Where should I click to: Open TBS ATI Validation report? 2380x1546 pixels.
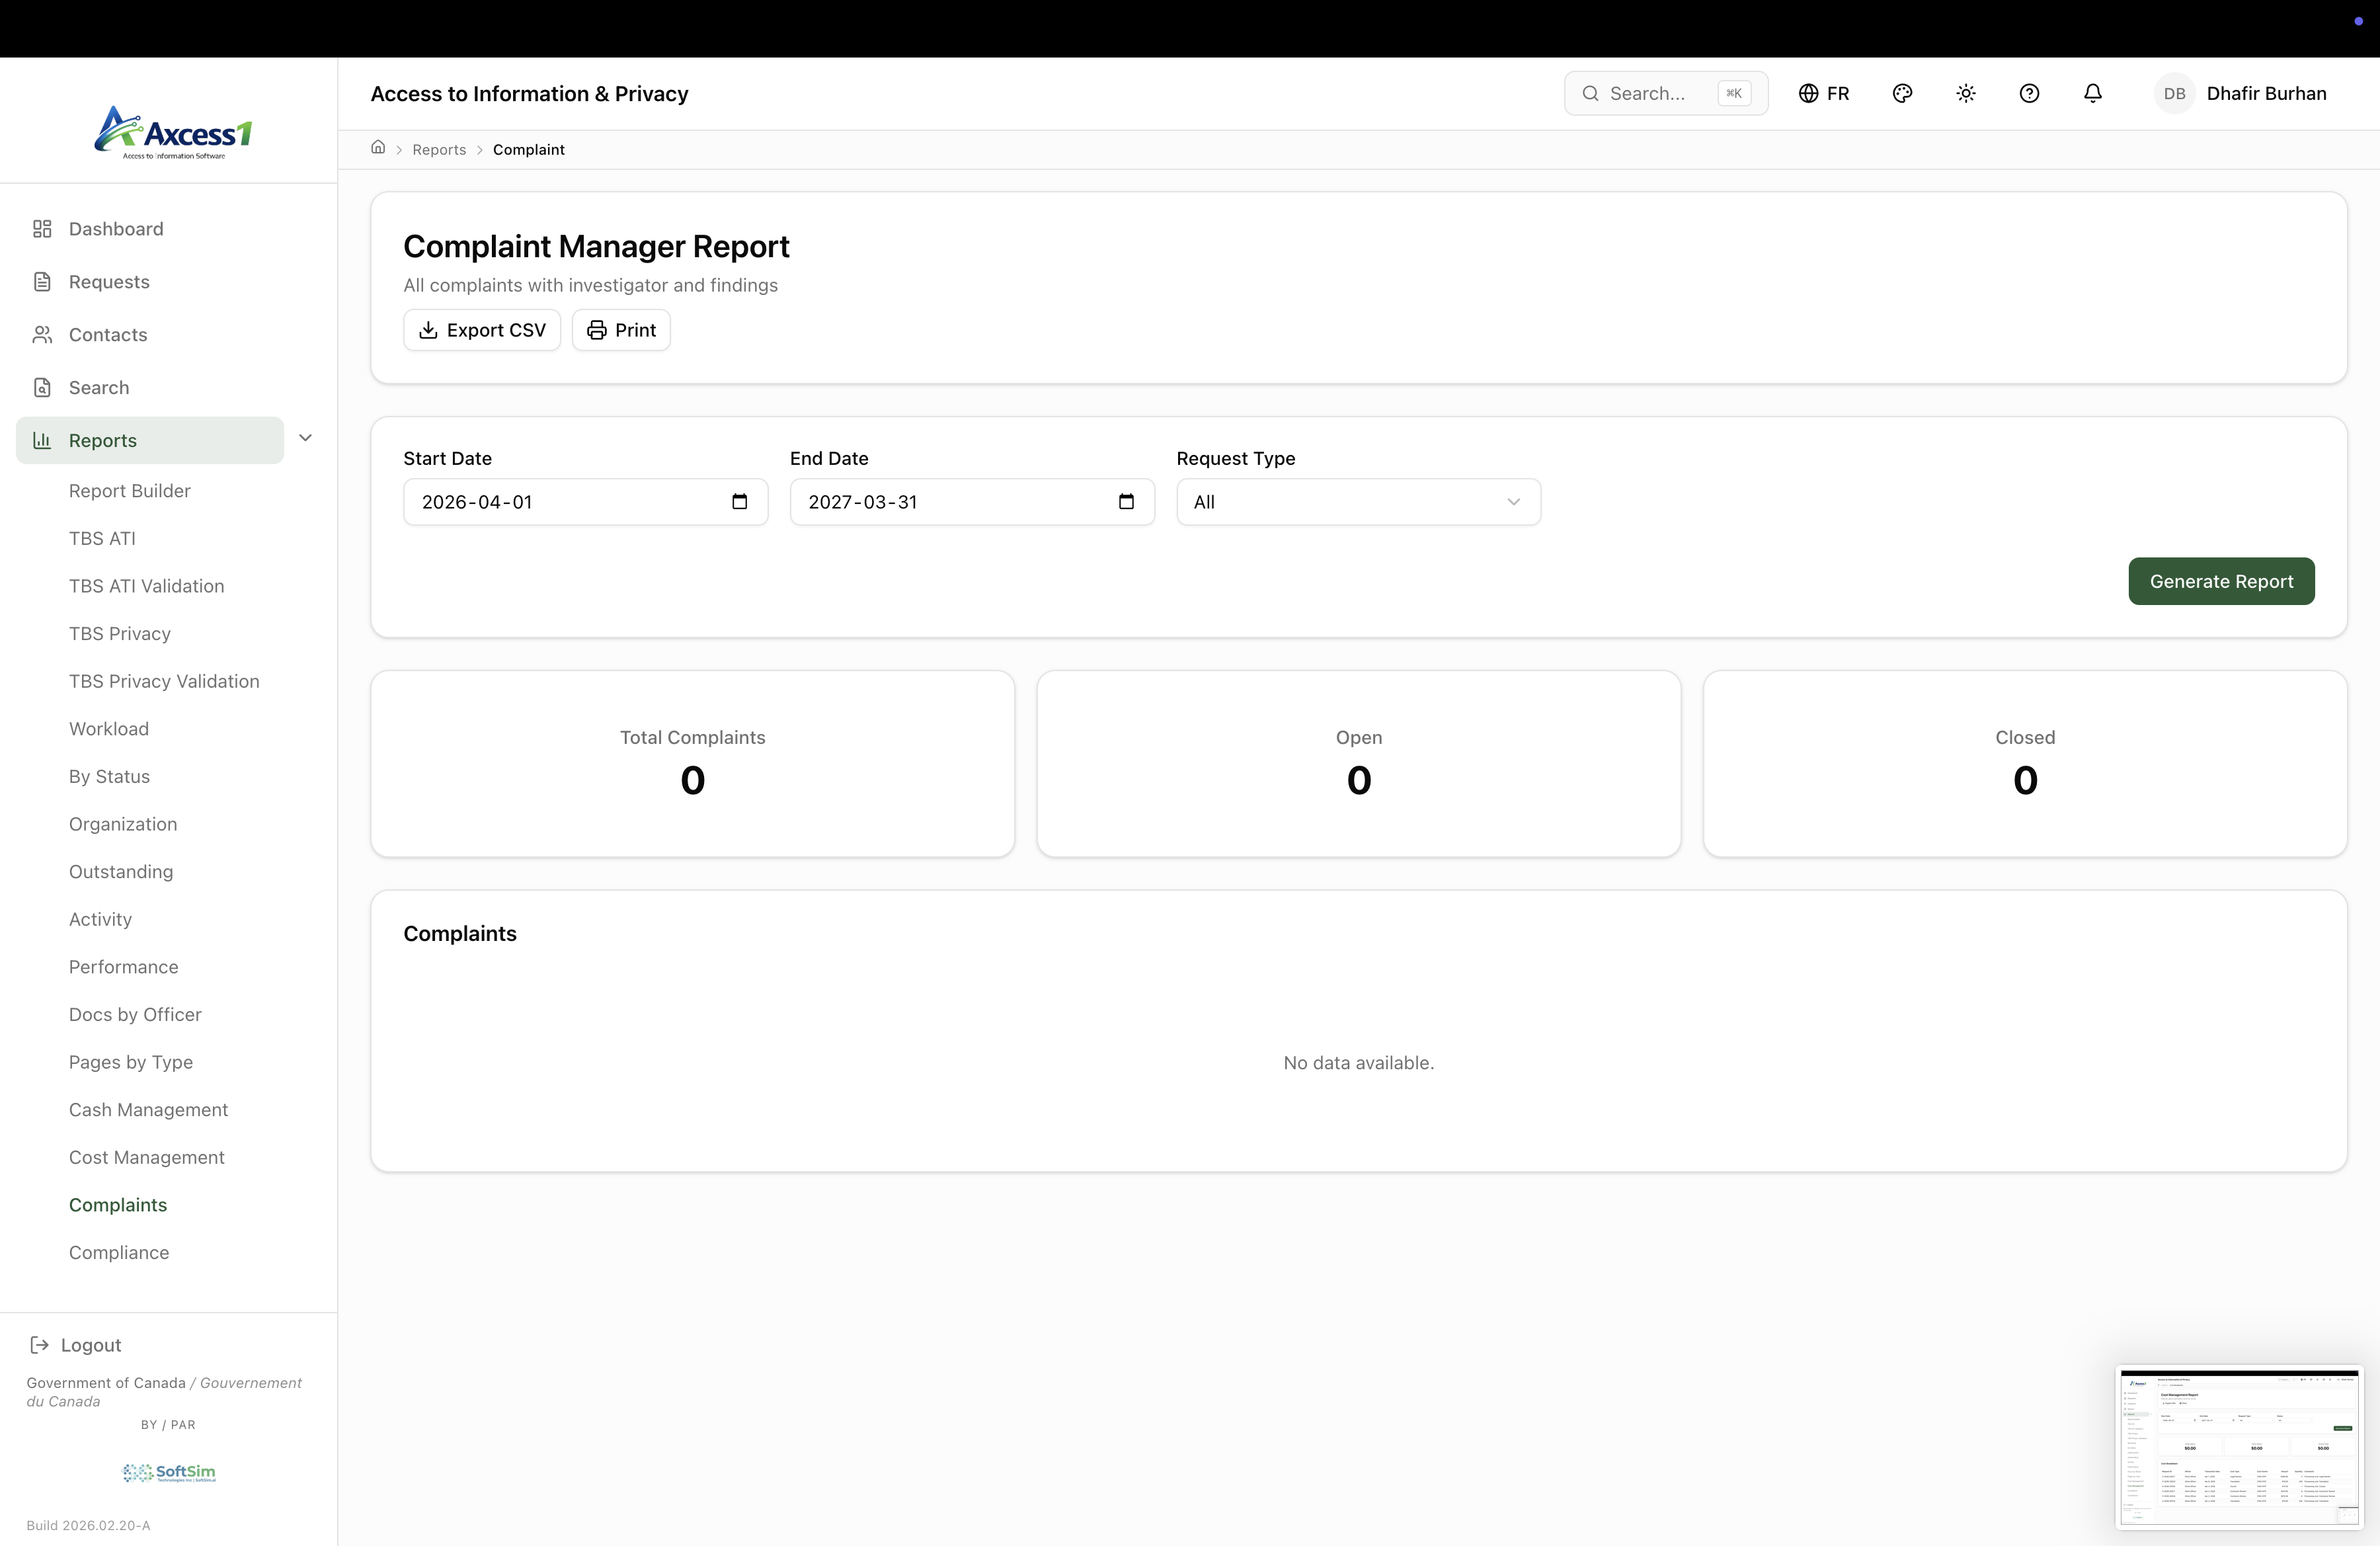click(146, 586)
